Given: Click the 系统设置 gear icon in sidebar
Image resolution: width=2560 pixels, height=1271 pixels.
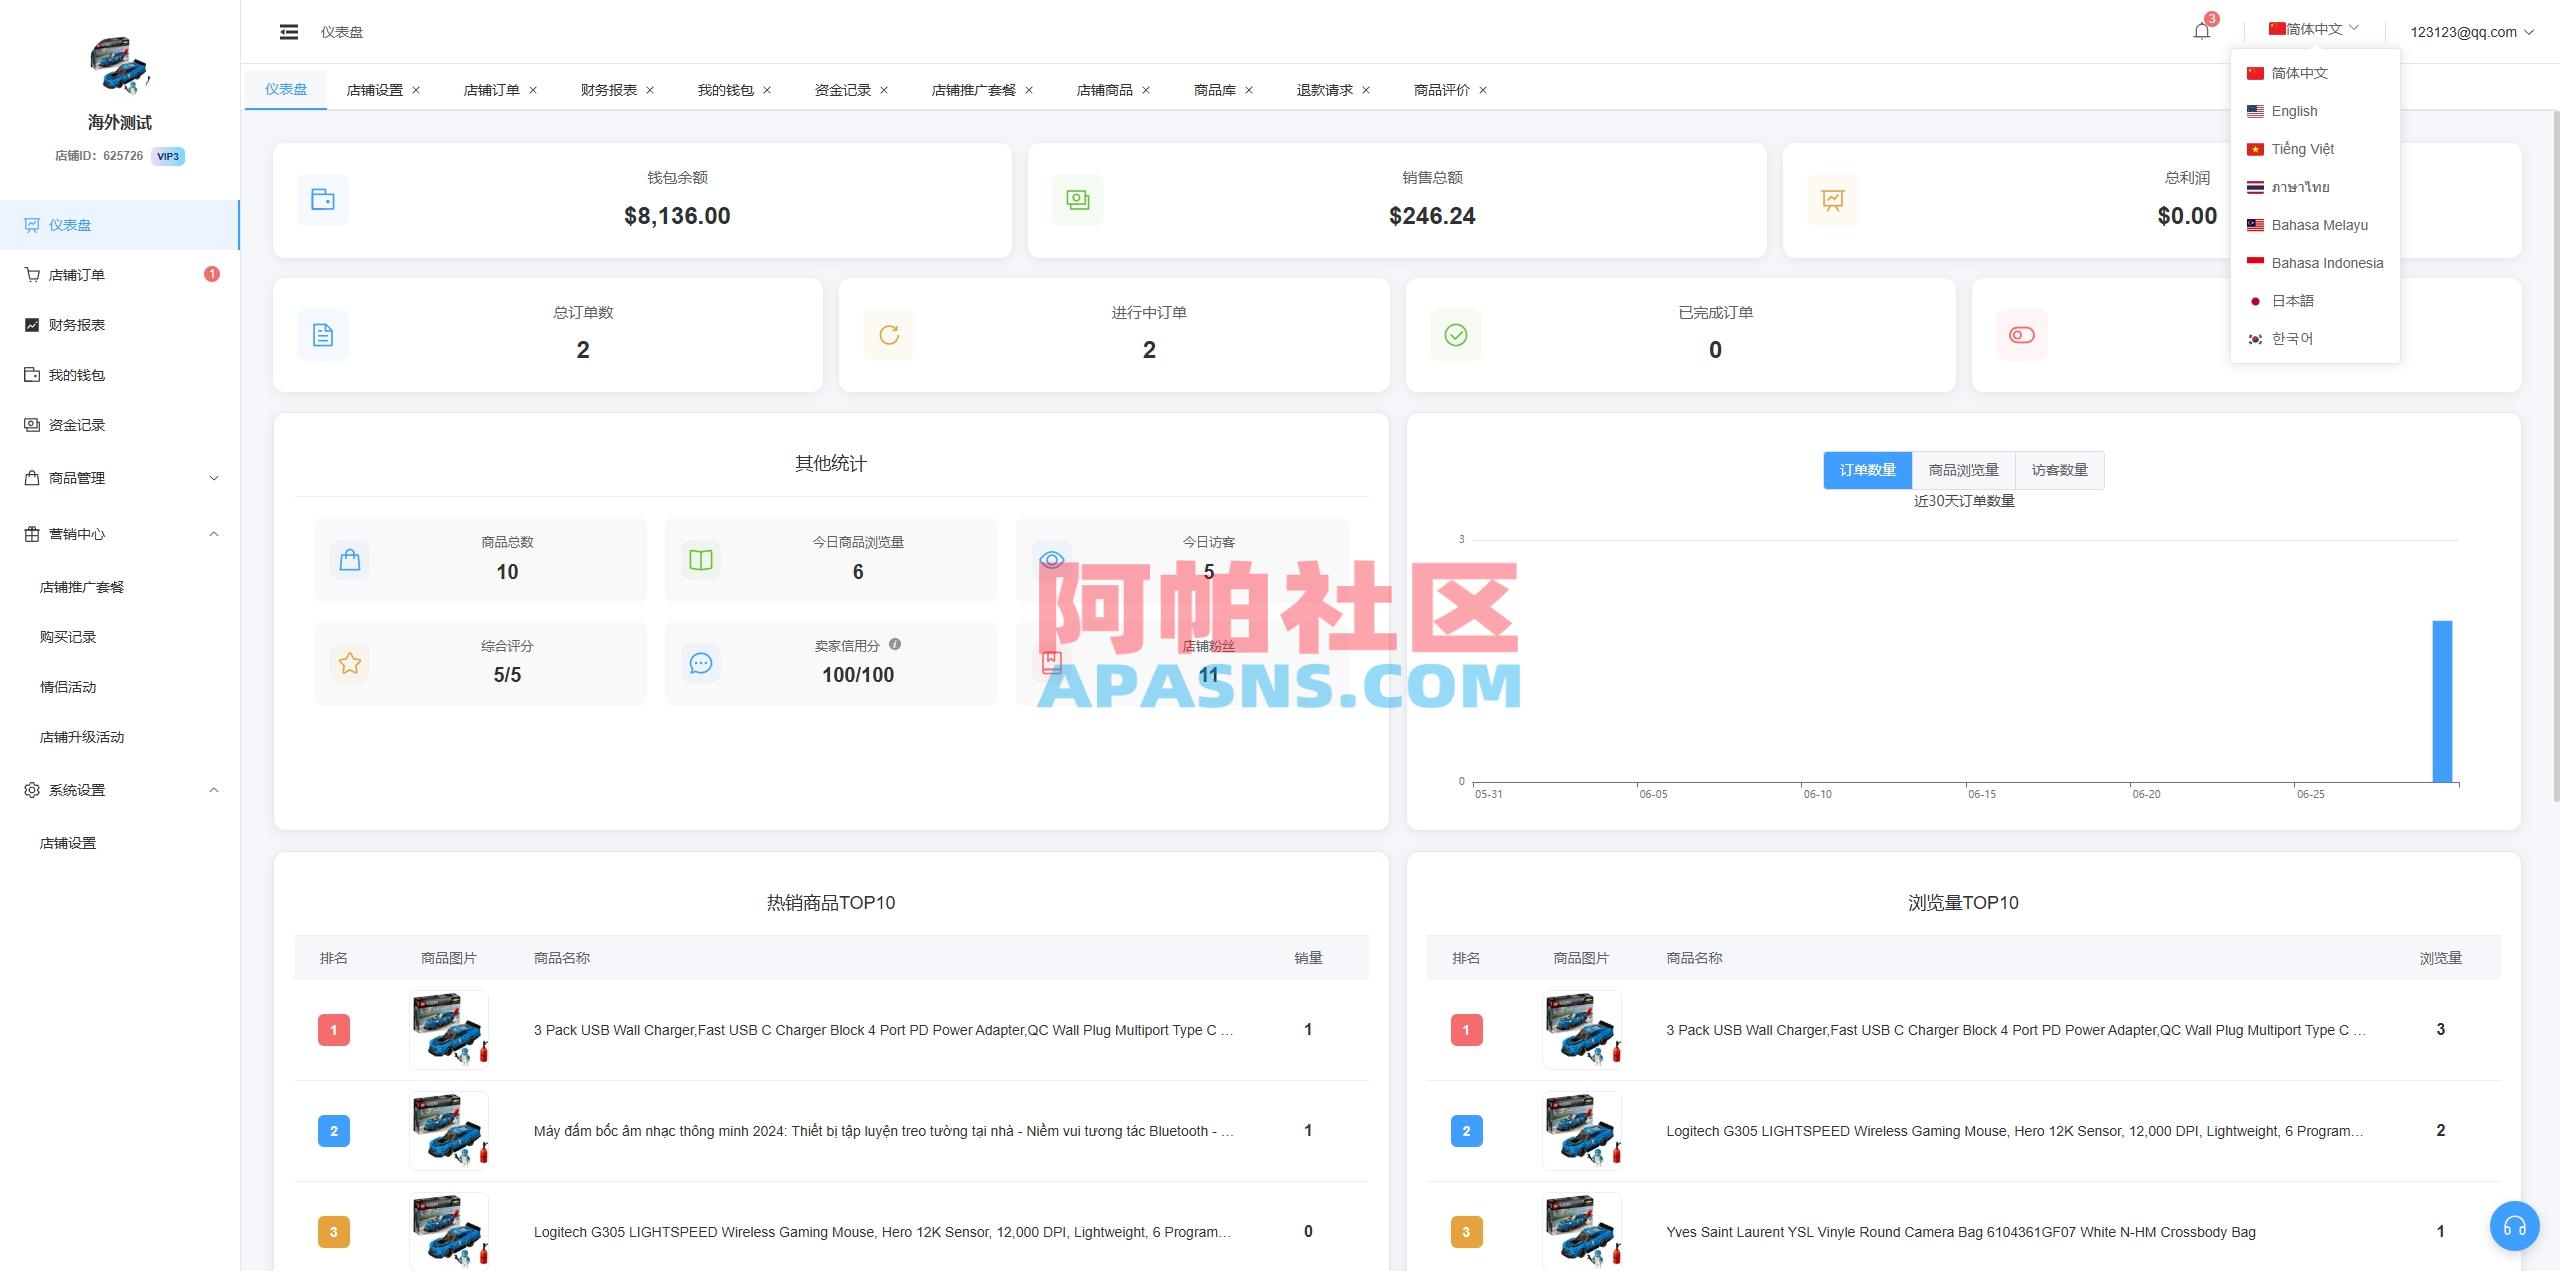Looking at the screenshot, I should tap(31, 789).
